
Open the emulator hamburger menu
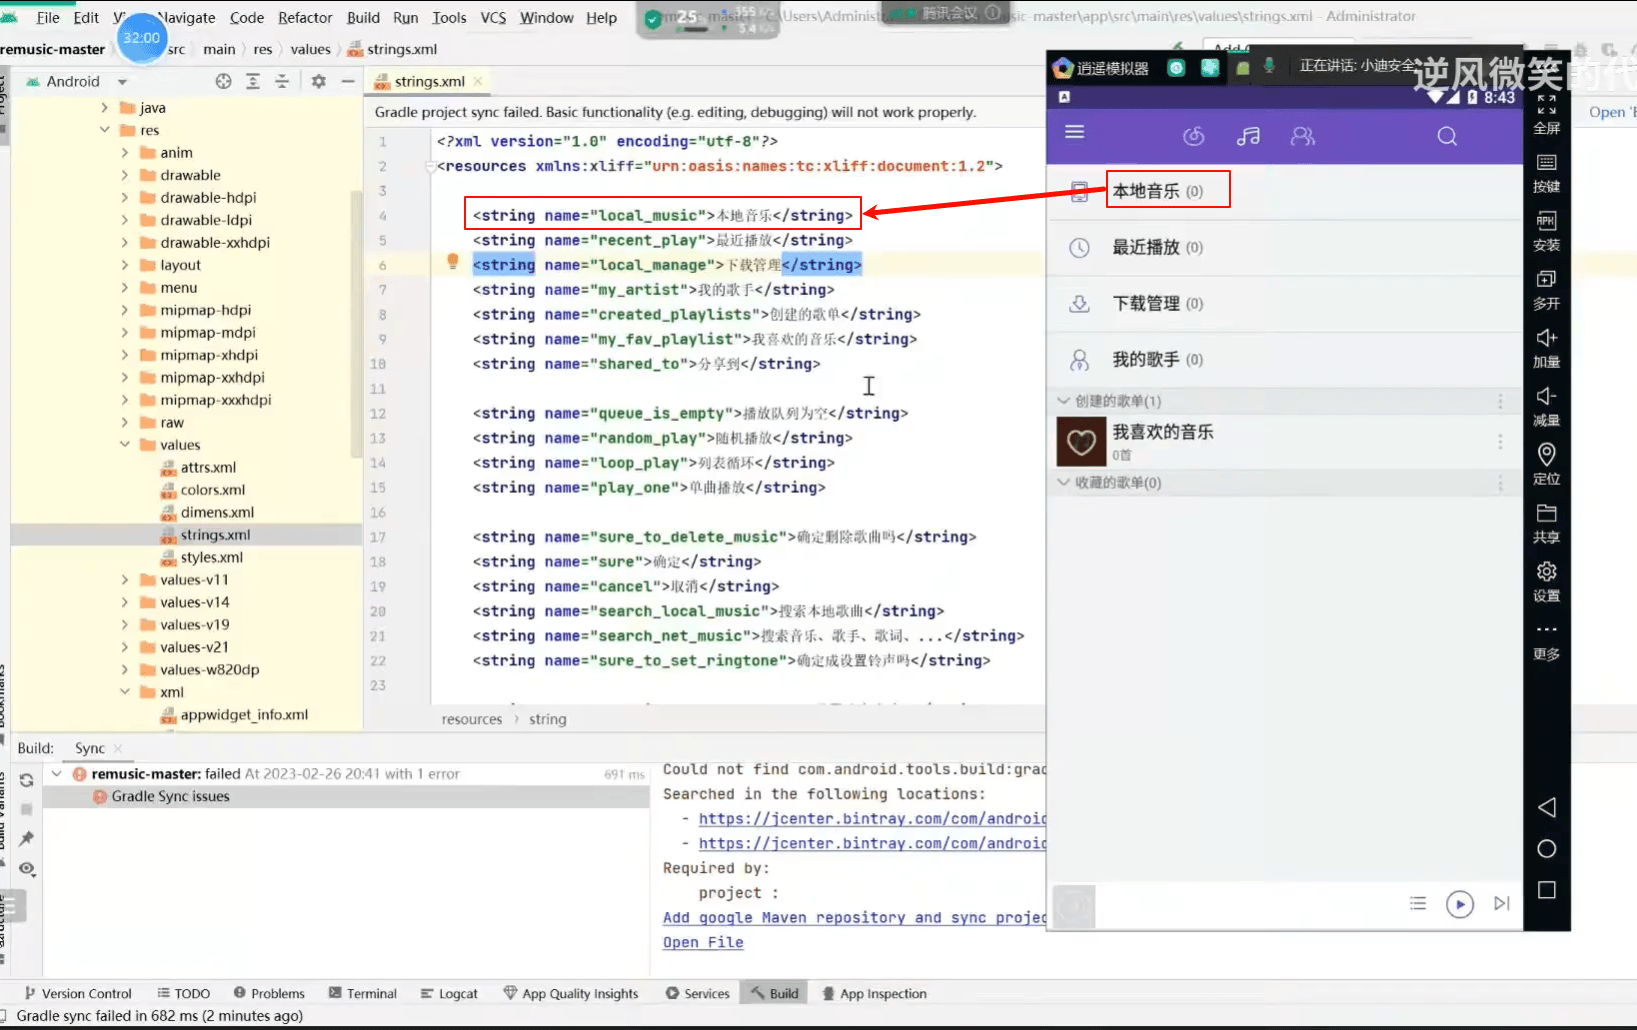(1075, 132)
